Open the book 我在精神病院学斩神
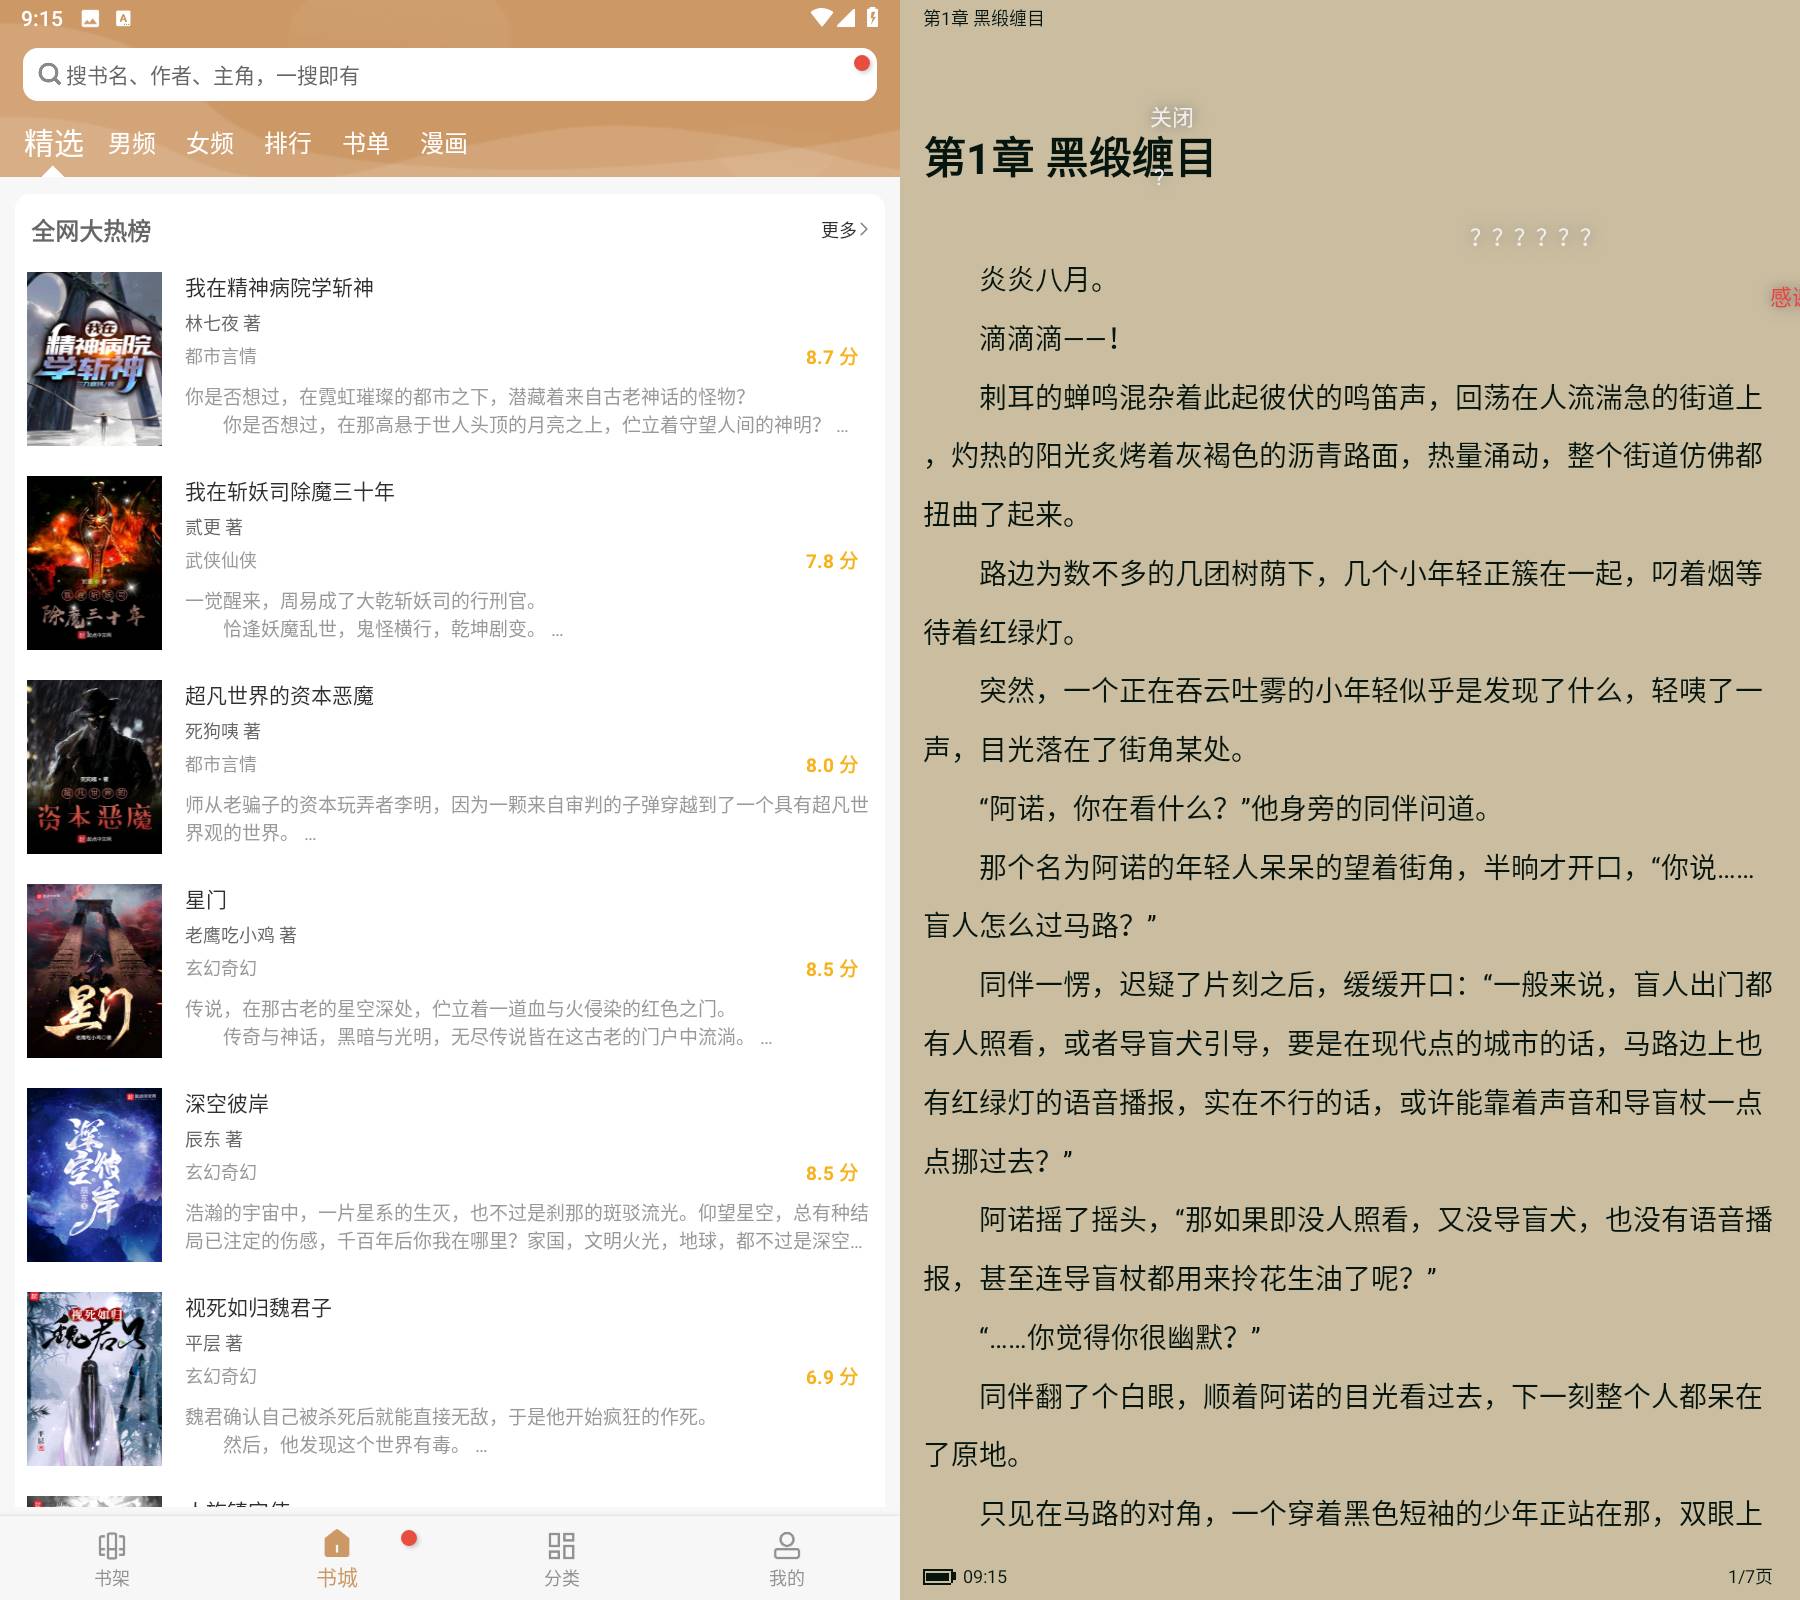The image size is (1800, 1600). 279,288
